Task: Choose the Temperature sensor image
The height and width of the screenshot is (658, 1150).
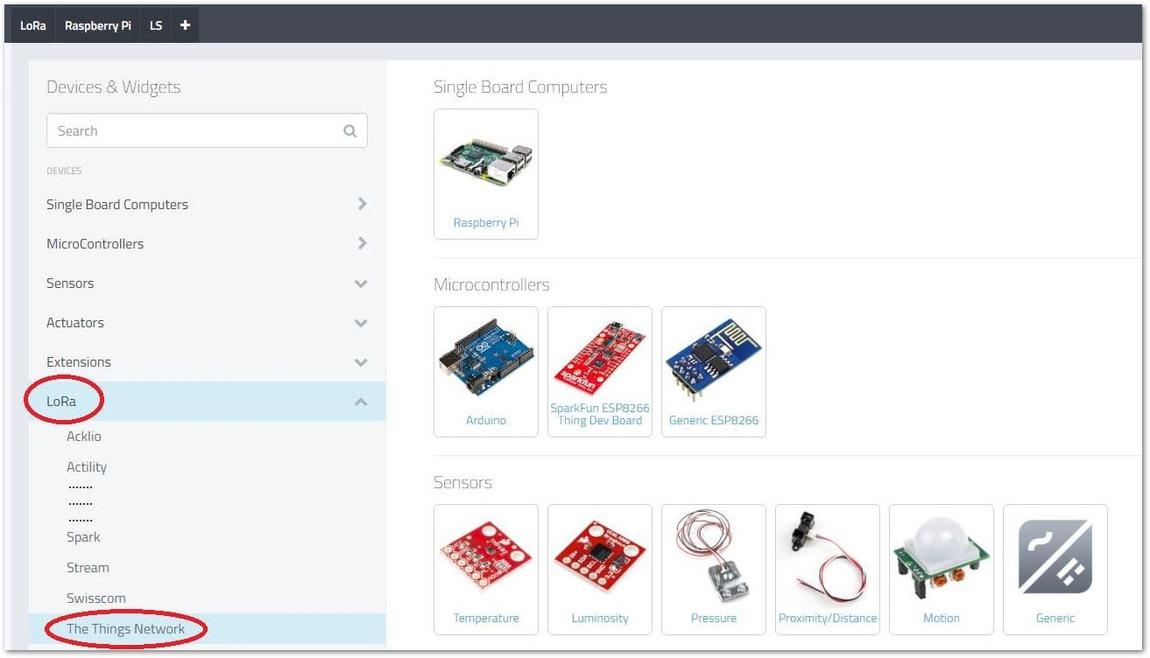Action: coord(486,555)
